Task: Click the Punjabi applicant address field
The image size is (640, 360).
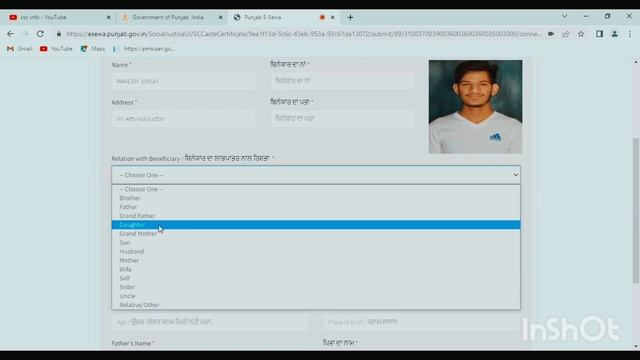Action: pos(342,118)
